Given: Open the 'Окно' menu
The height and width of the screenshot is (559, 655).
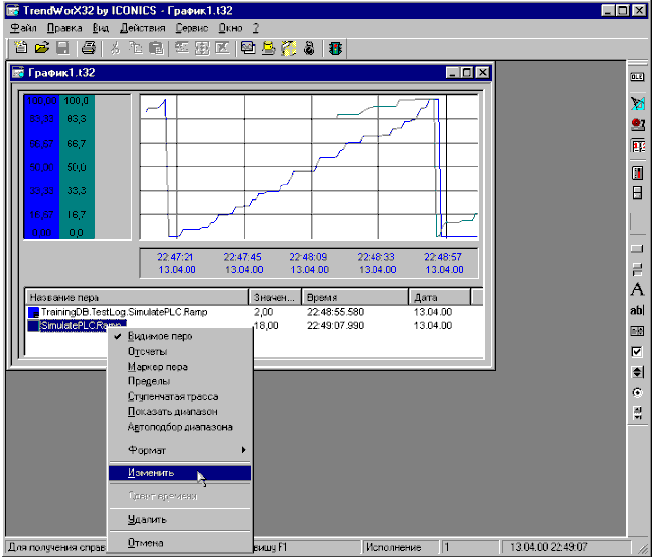Looking at the screenshot, I should tap(230, 28).
